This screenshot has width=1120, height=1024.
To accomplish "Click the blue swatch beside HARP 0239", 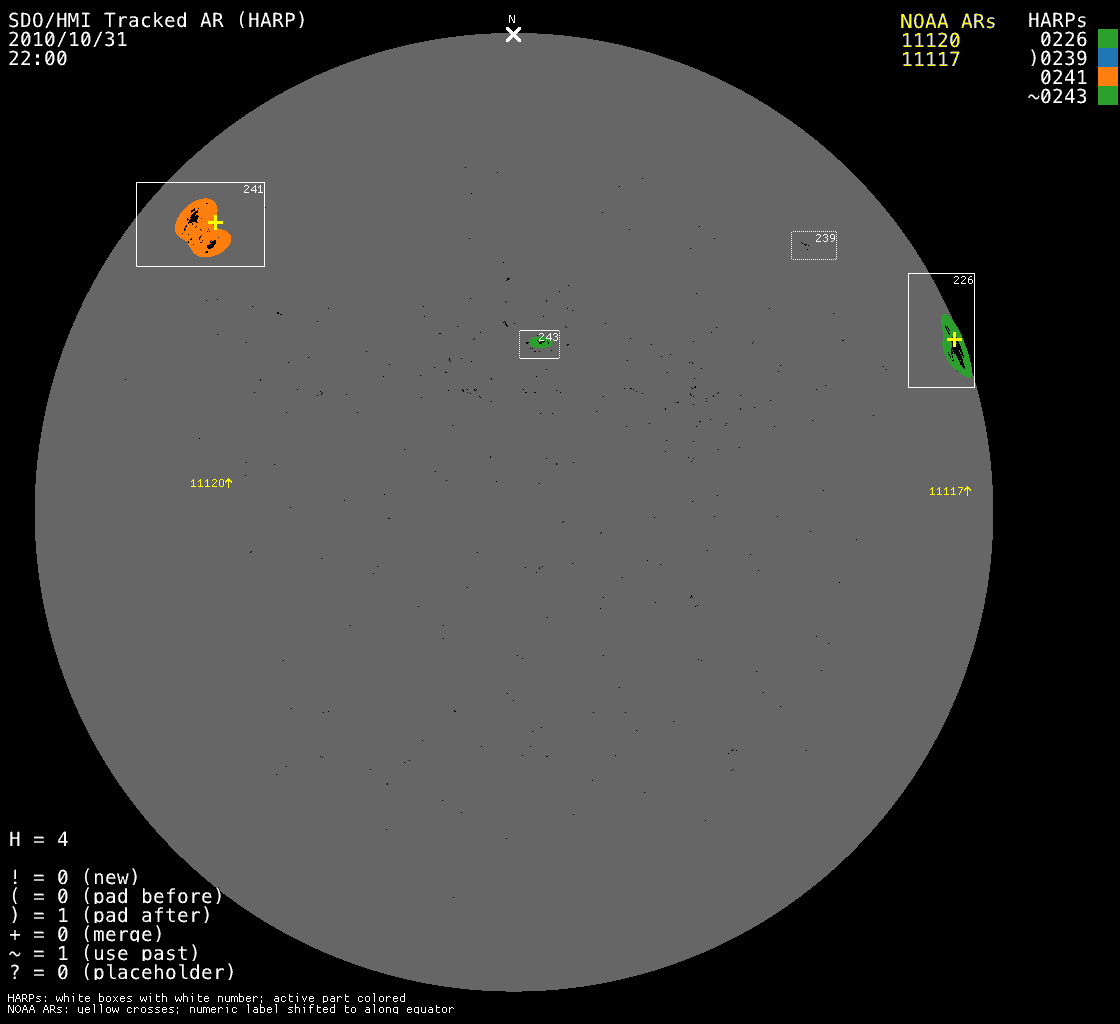I will coord(1107,58).
